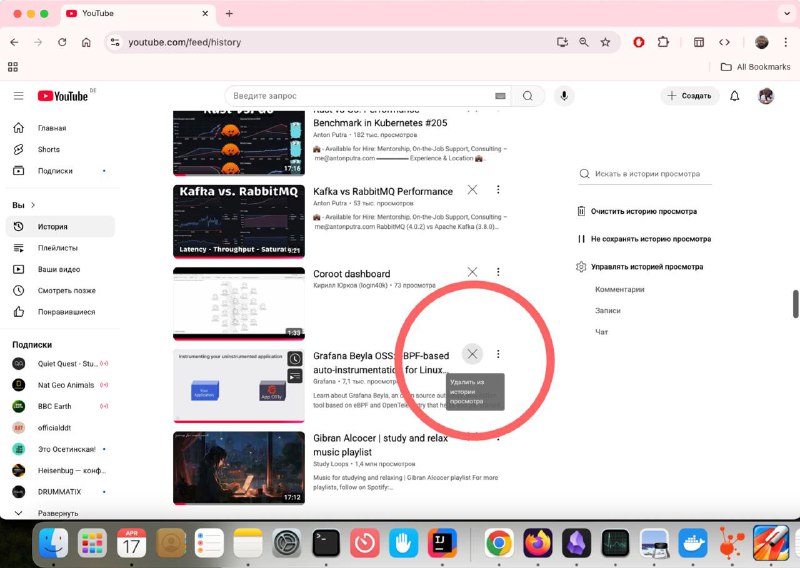Open Quiet Quest subscription channel
This screenshot has width=800, height=568.
coord(60,364)
